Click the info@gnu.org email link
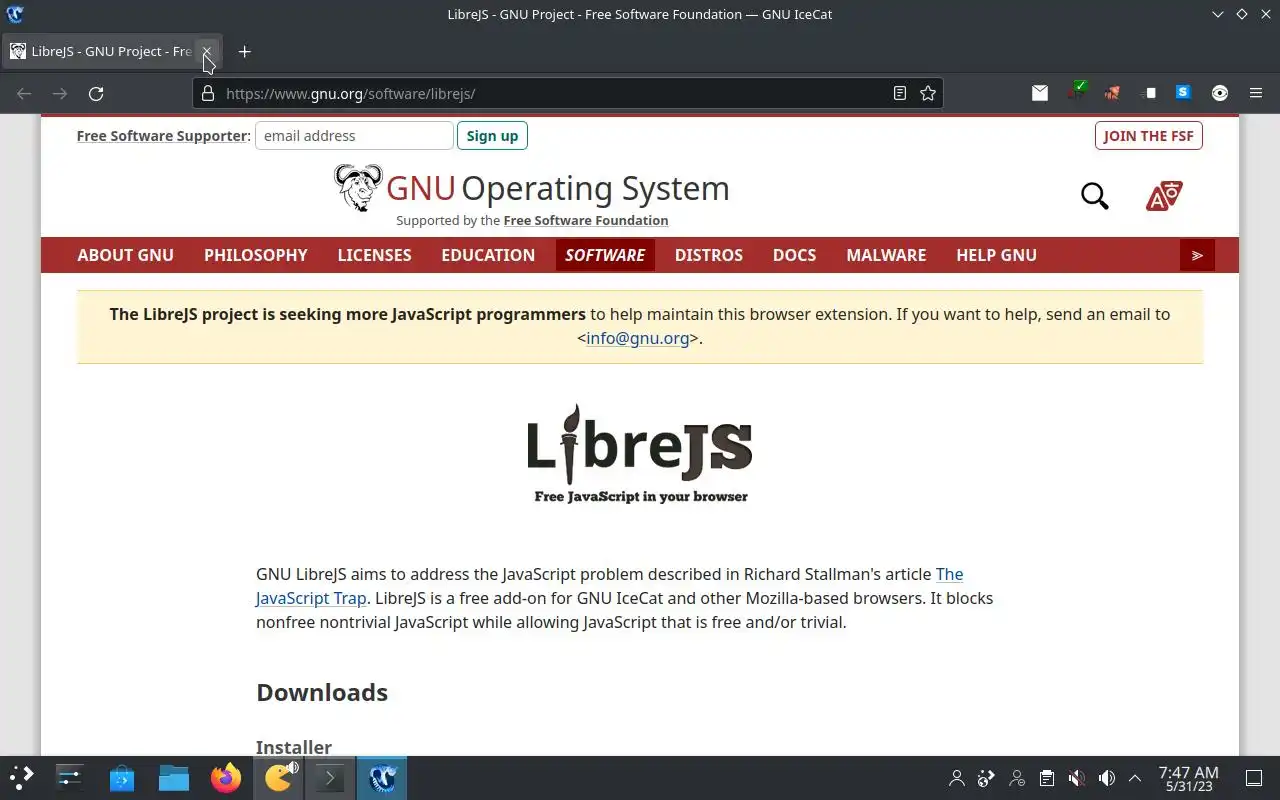1280x800 pixels. [638, 338]
